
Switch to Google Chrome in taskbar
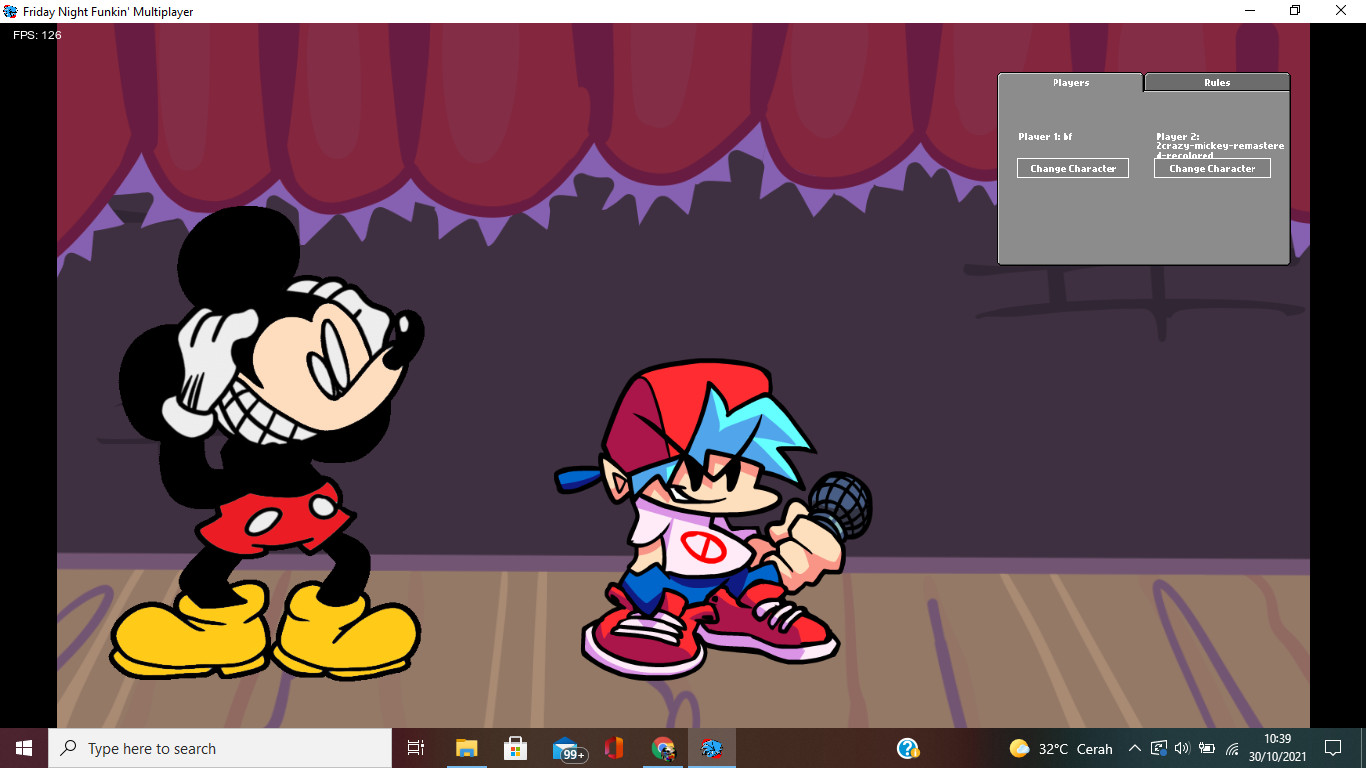662,748
